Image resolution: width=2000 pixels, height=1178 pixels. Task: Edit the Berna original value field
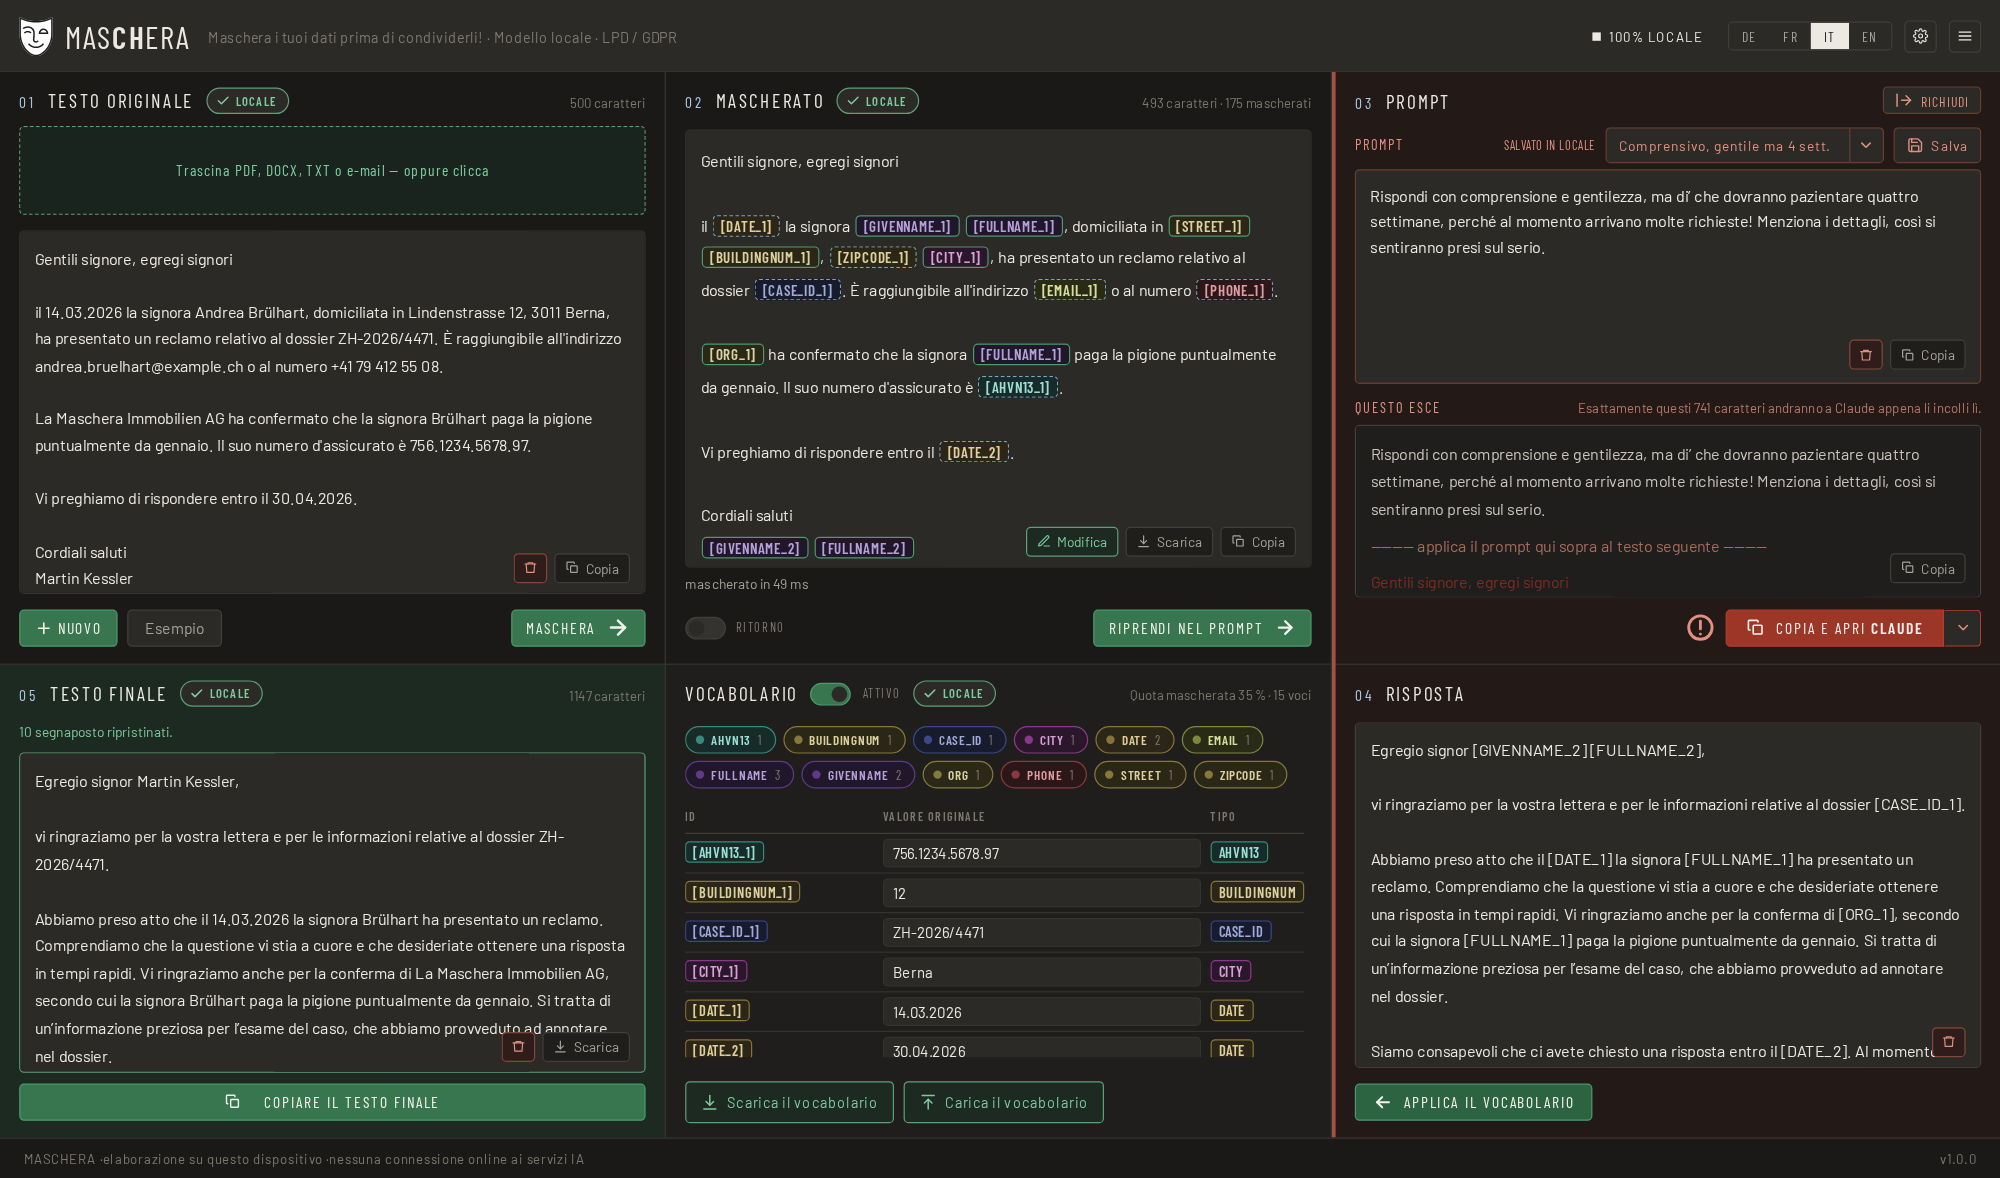(1041, 972)
